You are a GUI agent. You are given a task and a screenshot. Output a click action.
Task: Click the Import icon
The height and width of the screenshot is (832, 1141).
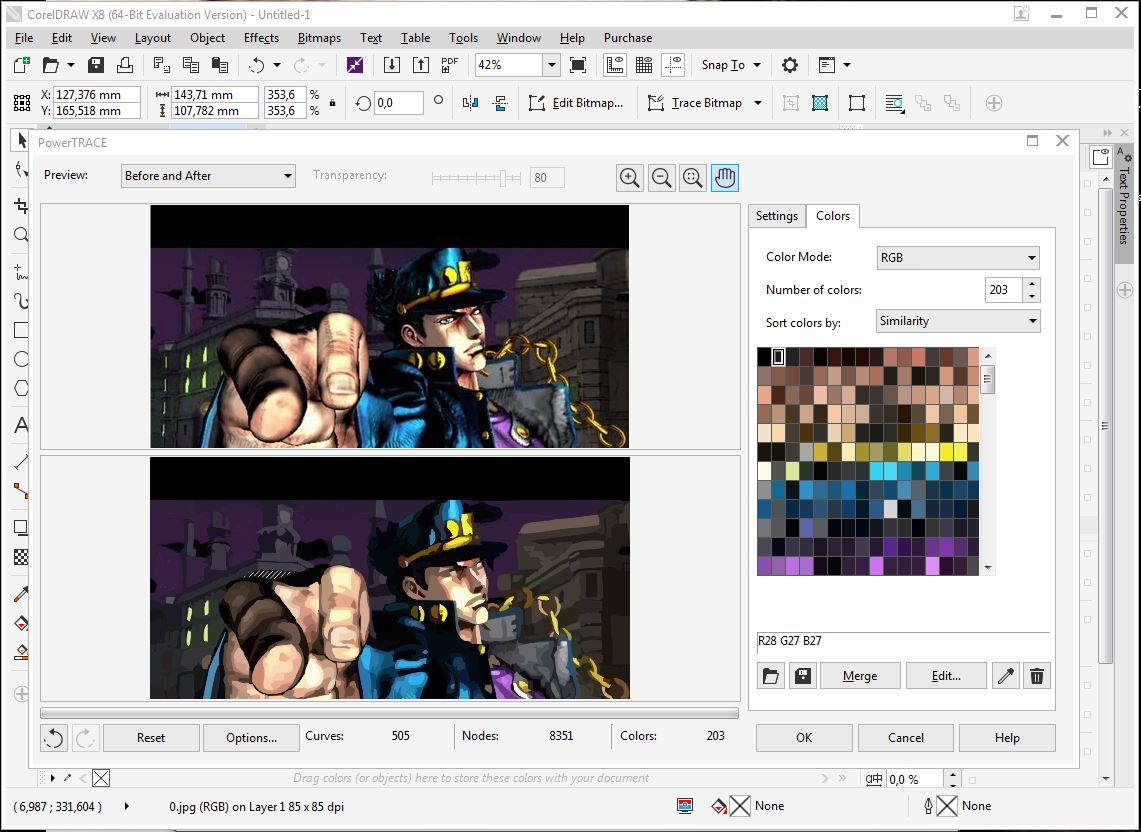point(391,65)
